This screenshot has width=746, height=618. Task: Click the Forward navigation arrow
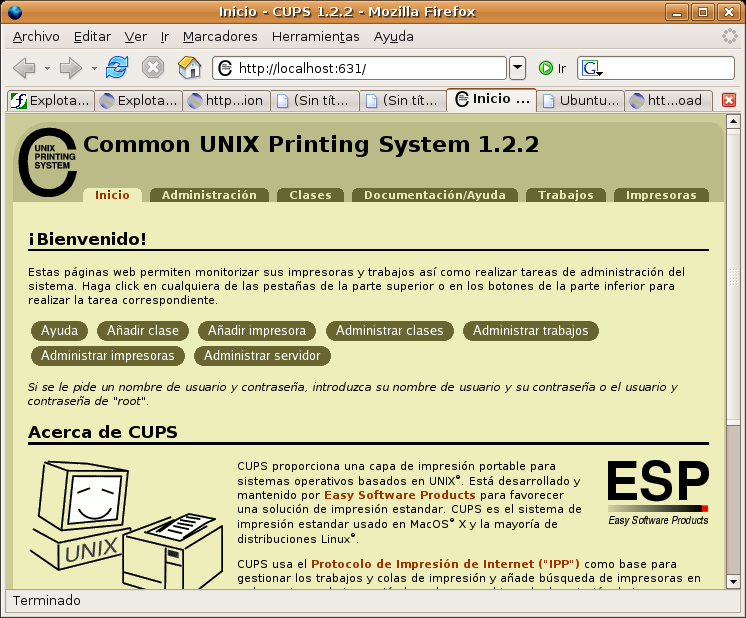click(x=70, y=68)
